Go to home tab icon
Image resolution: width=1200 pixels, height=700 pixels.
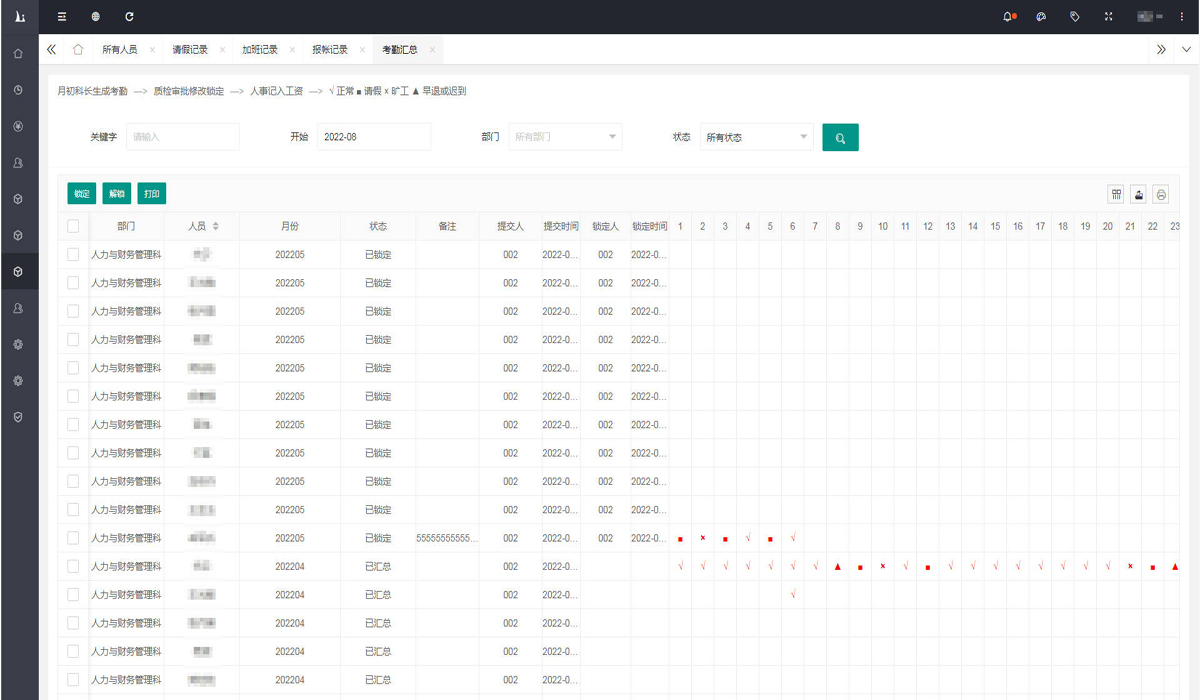point(78,50)
